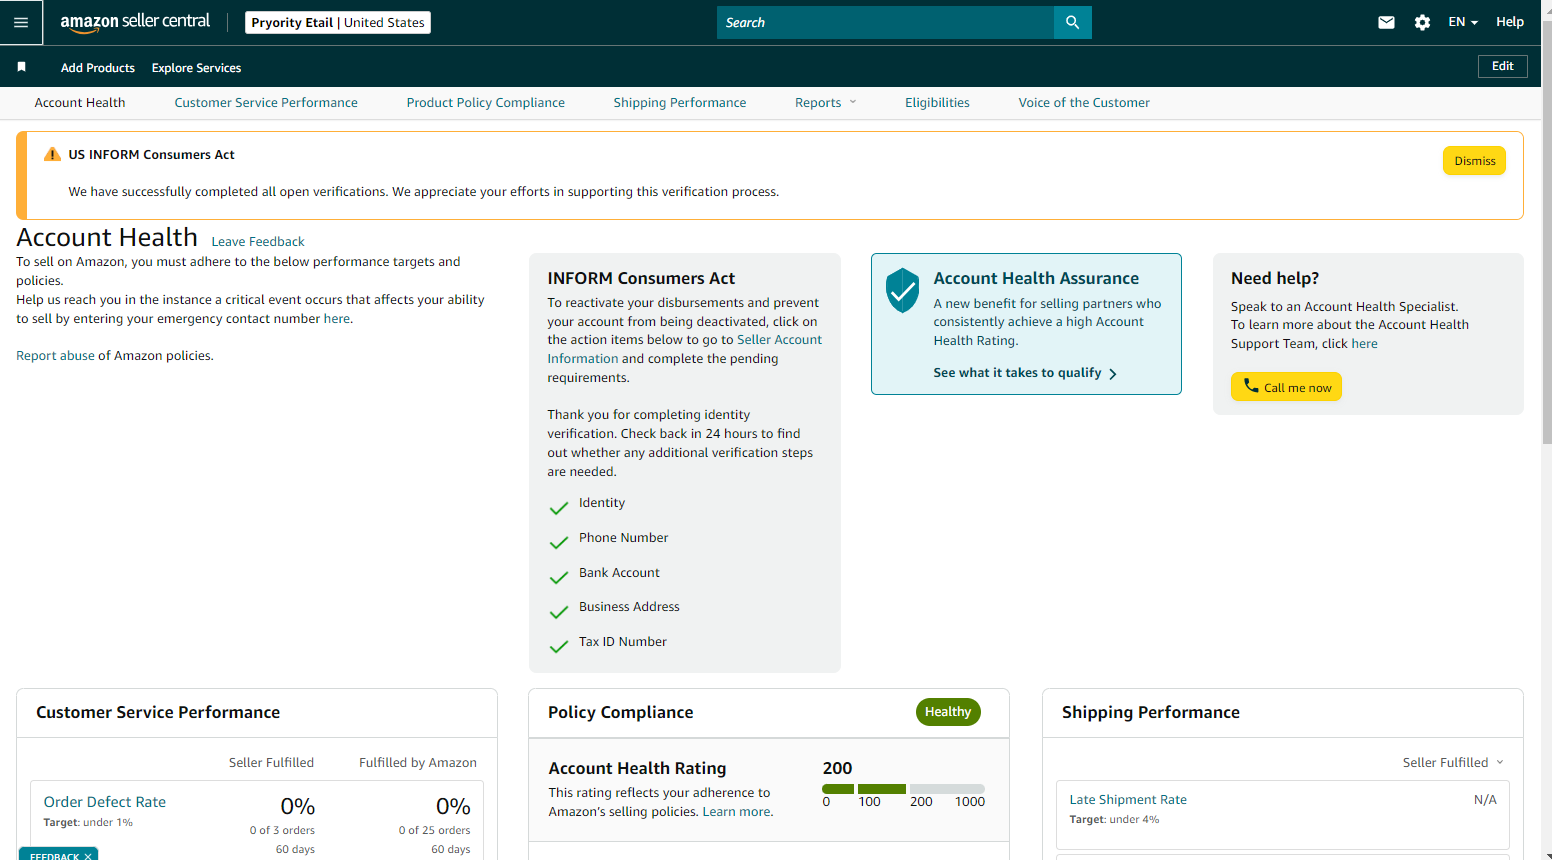
Task: Click the Report abuse link
Action: click(x=55, y=356)
